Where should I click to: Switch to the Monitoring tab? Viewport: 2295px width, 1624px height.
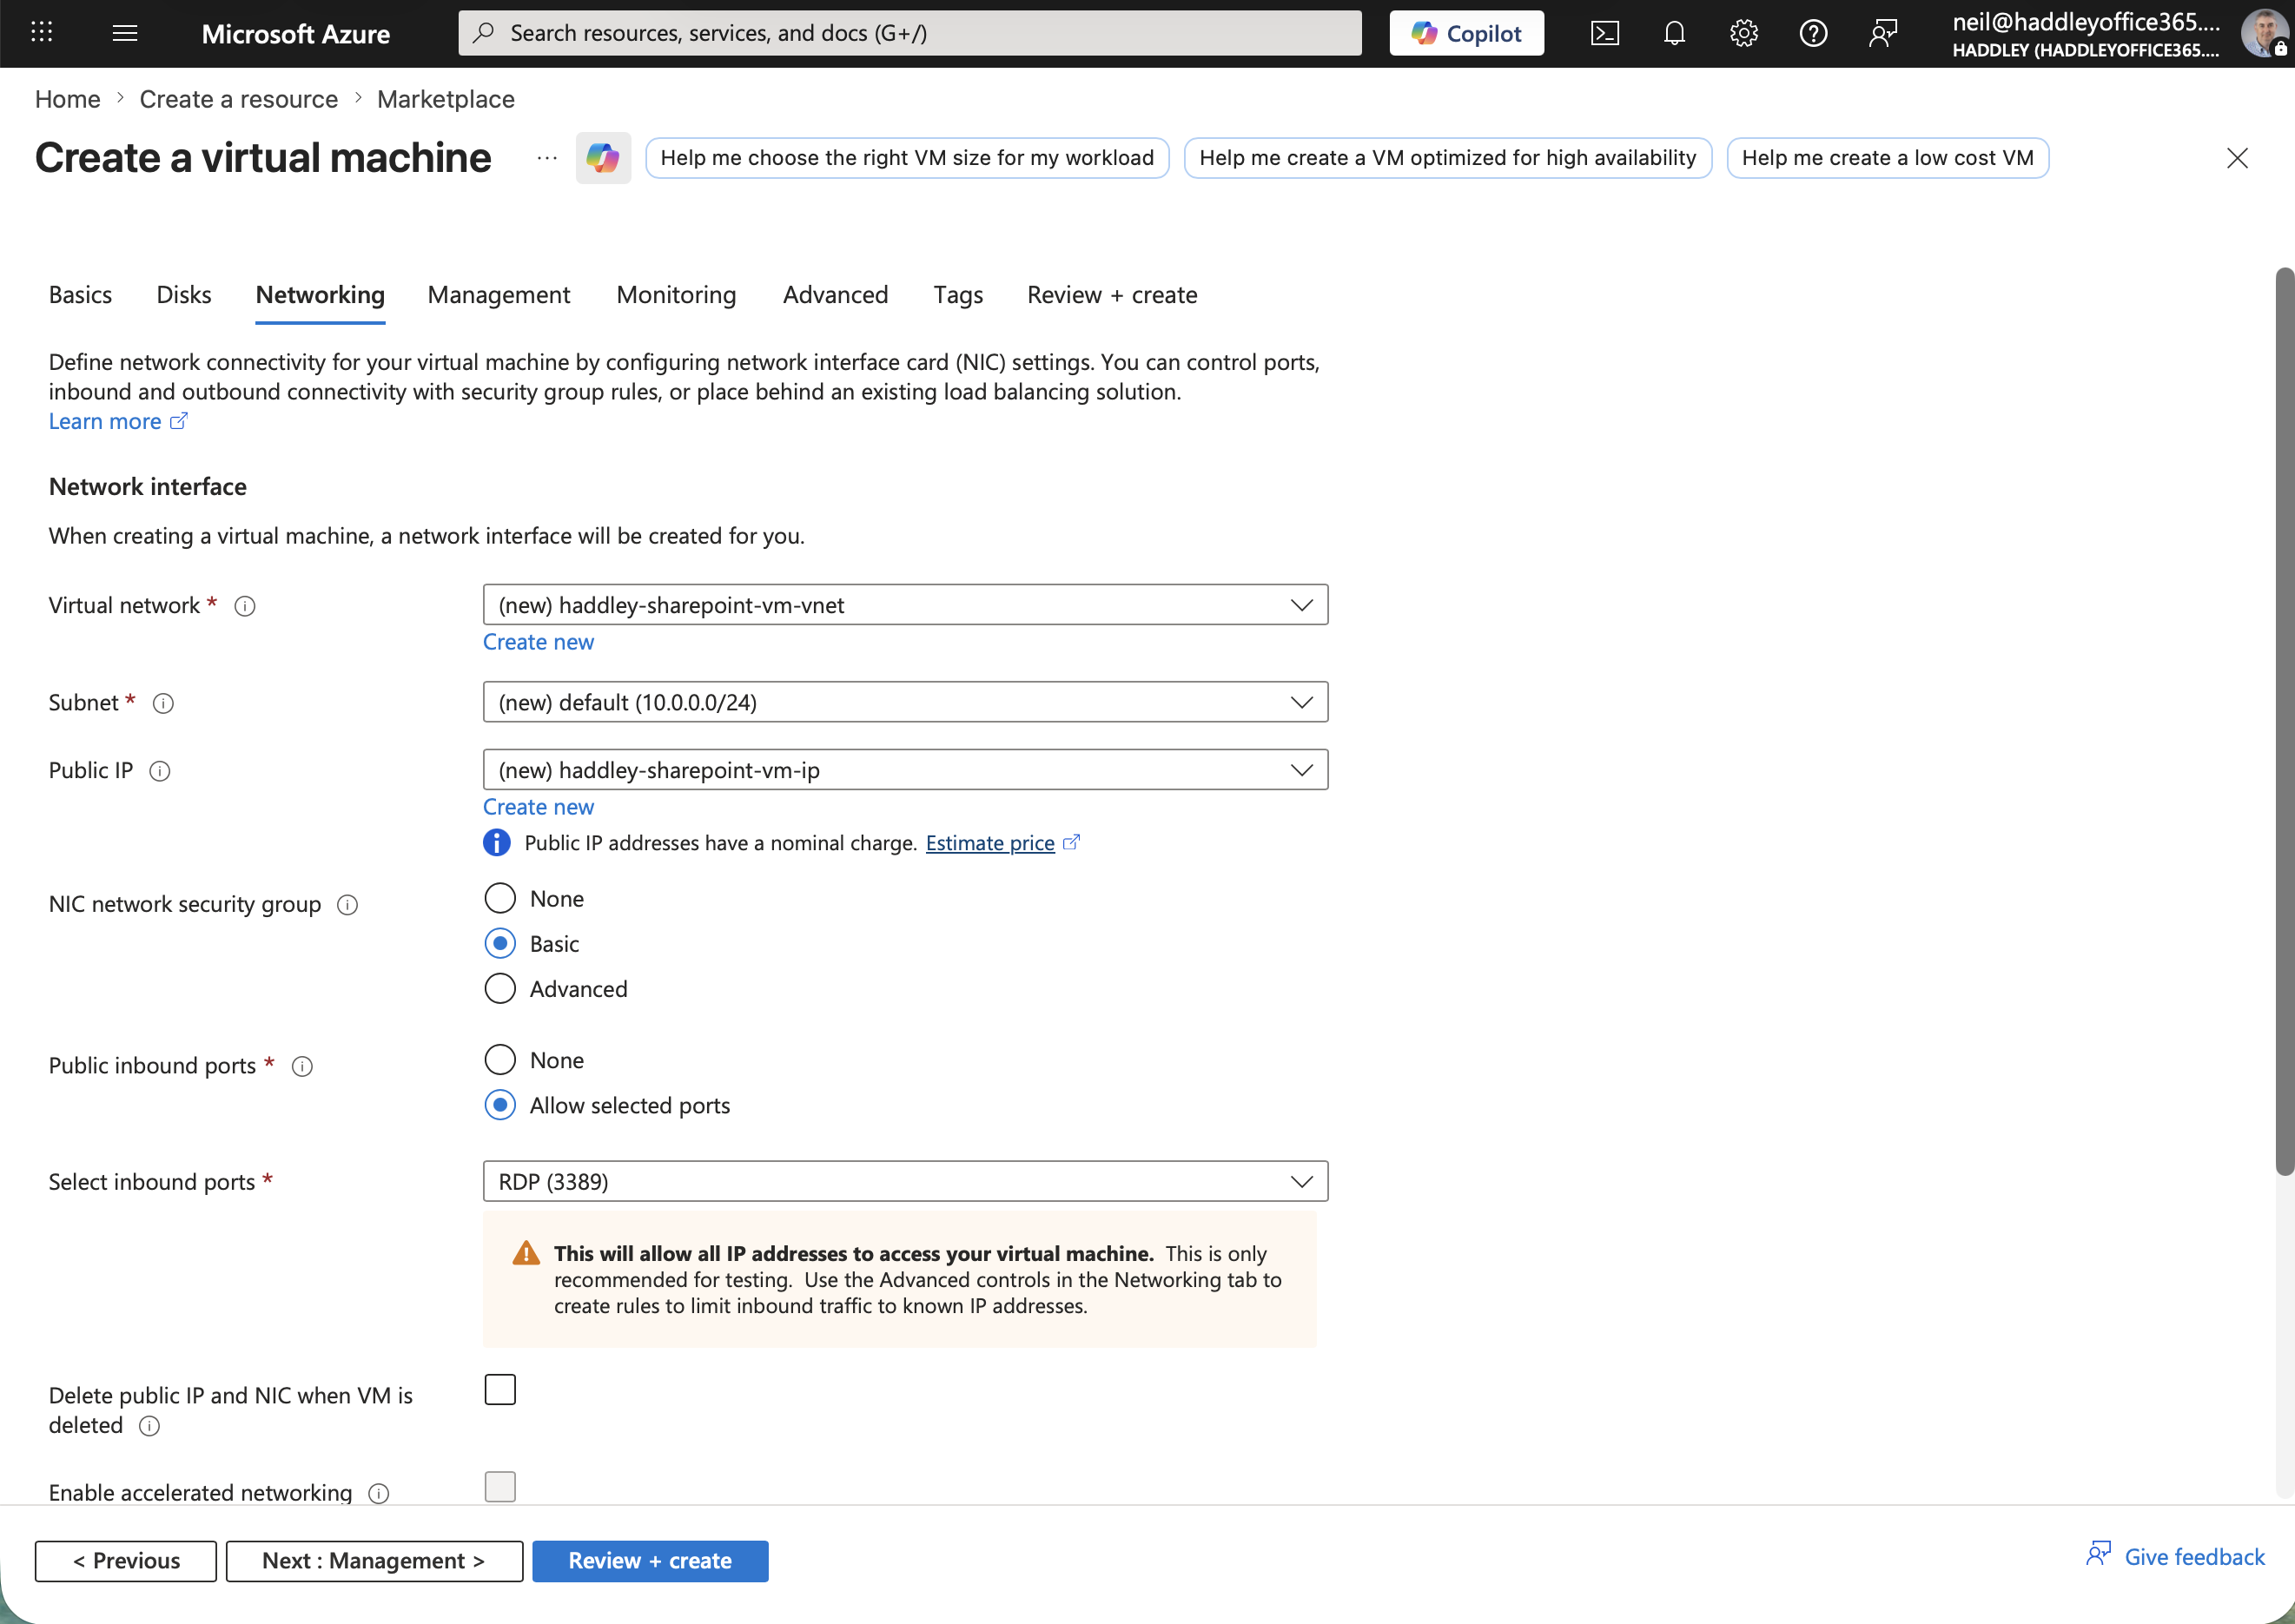click(676, 295)
